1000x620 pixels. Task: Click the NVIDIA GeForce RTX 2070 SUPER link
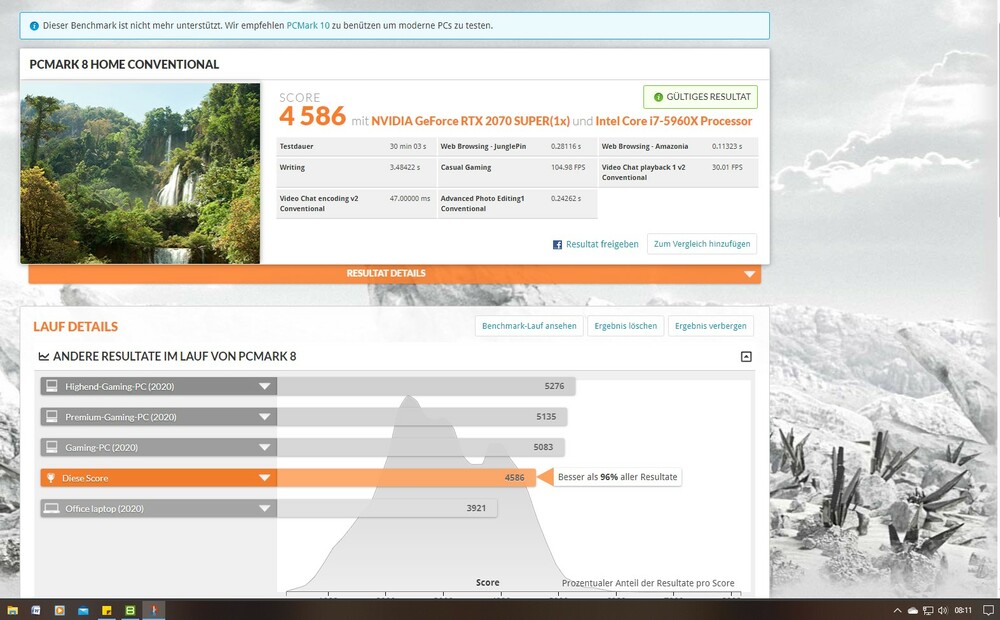470,121
